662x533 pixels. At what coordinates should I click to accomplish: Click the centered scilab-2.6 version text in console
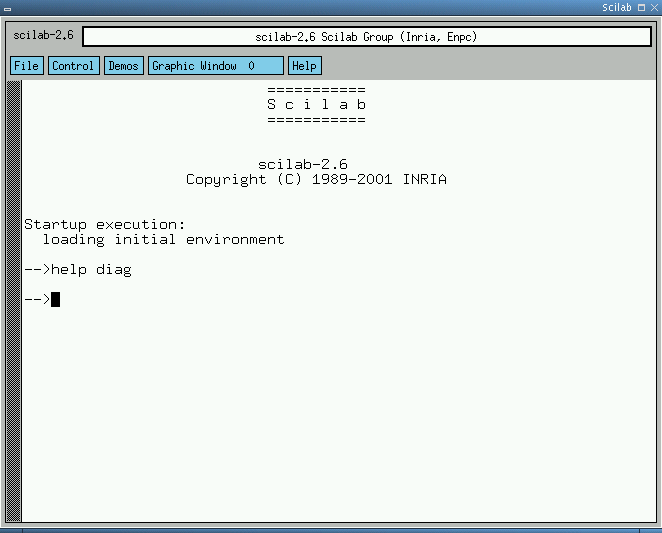point(302,165)
